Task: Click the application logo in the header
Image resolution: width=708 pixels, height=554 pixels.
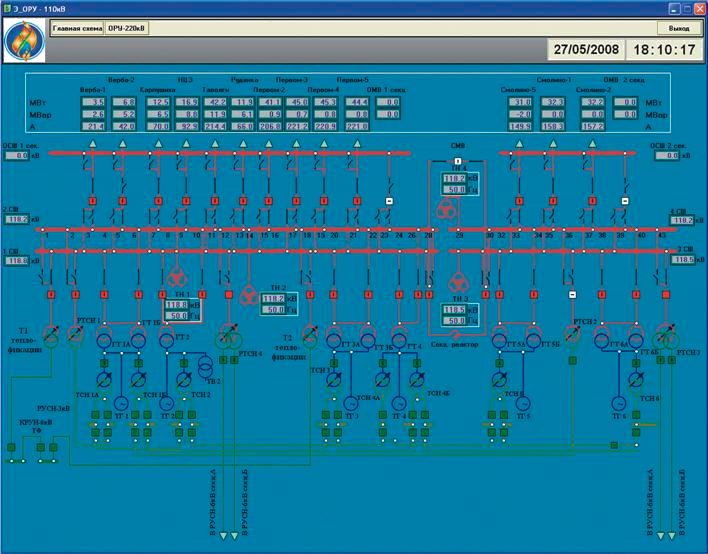Action: [x=23, y=42]
